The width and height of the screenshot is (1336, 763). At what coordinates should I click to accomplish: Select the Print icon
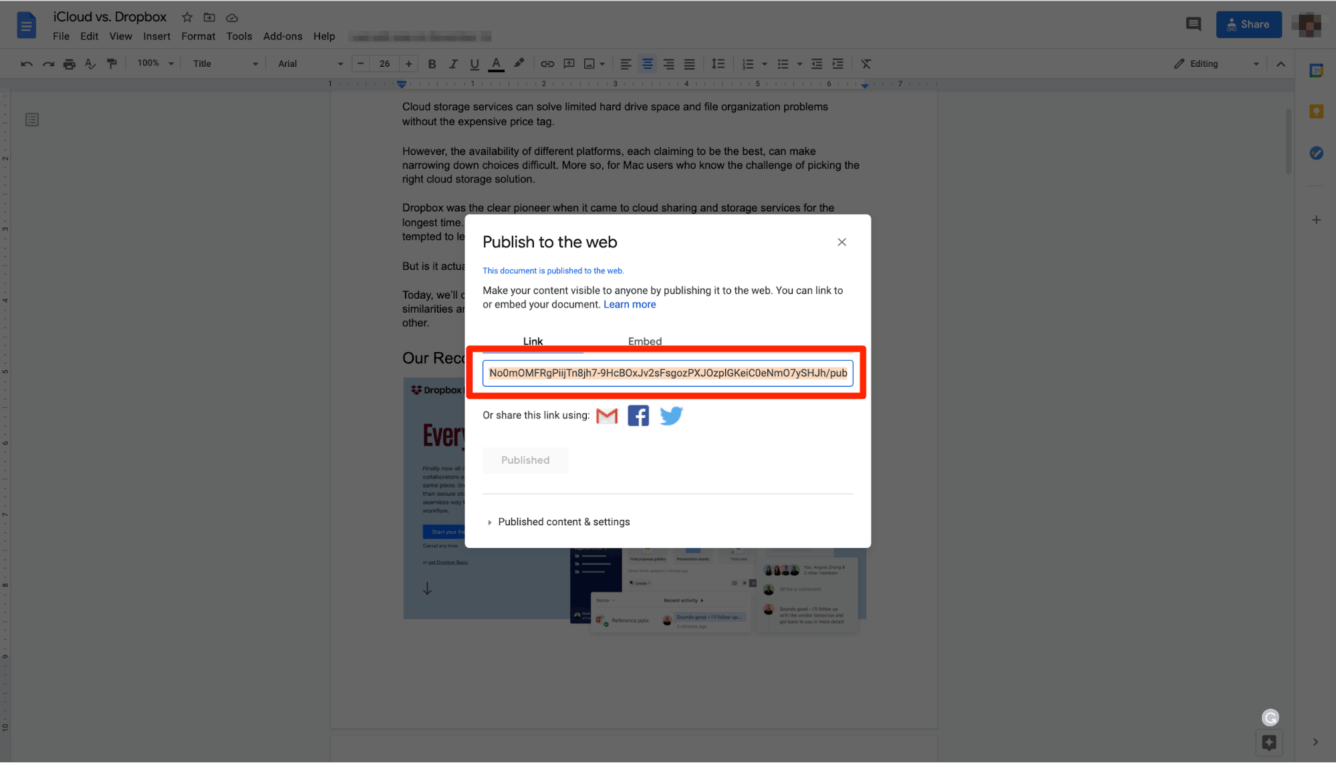(x=68, y=63)
